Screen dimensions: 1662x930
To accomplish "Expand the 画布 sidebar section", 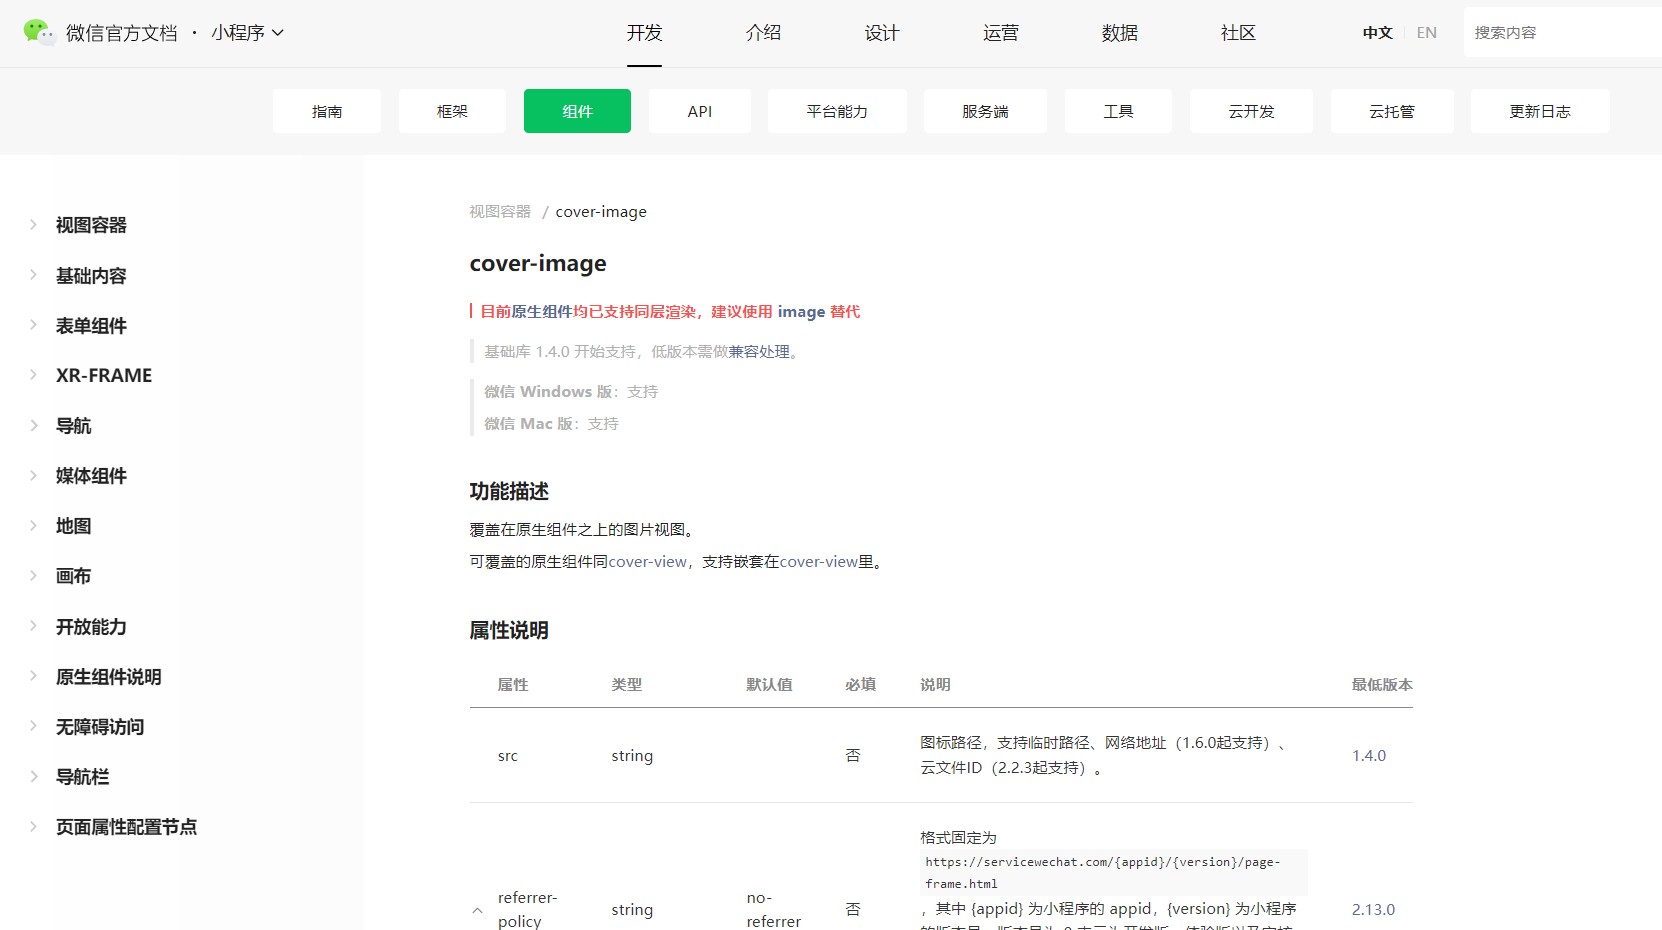I will (73, 575).
